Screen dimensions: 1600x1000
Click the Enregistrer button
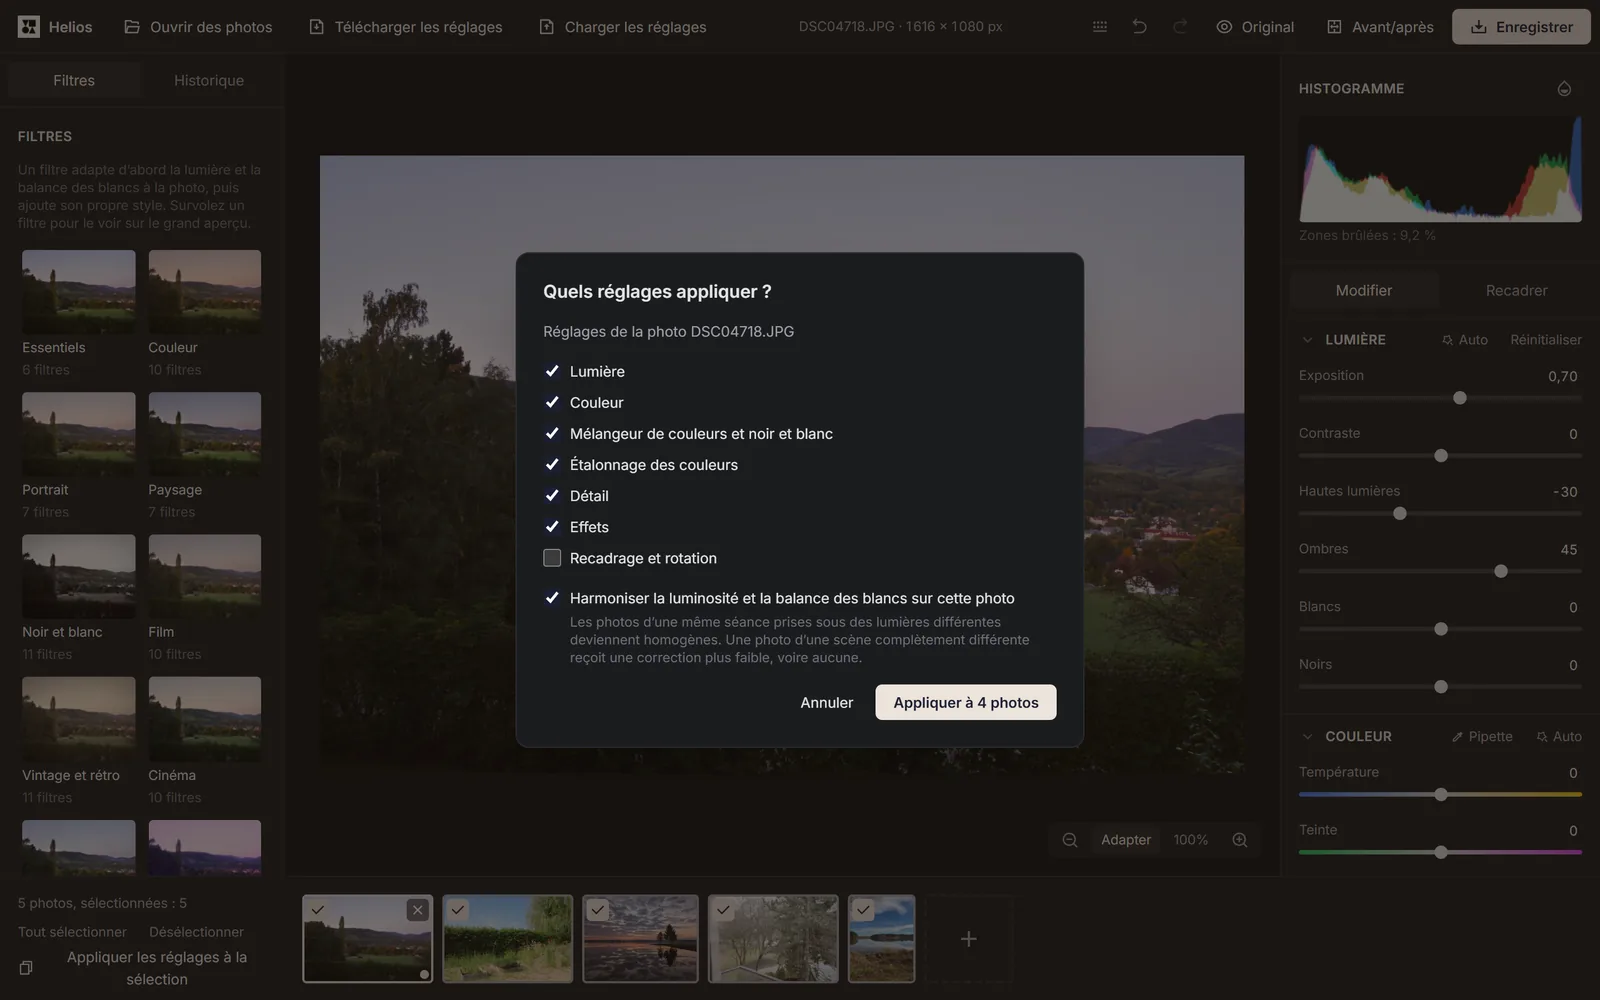coord(1521,27)
